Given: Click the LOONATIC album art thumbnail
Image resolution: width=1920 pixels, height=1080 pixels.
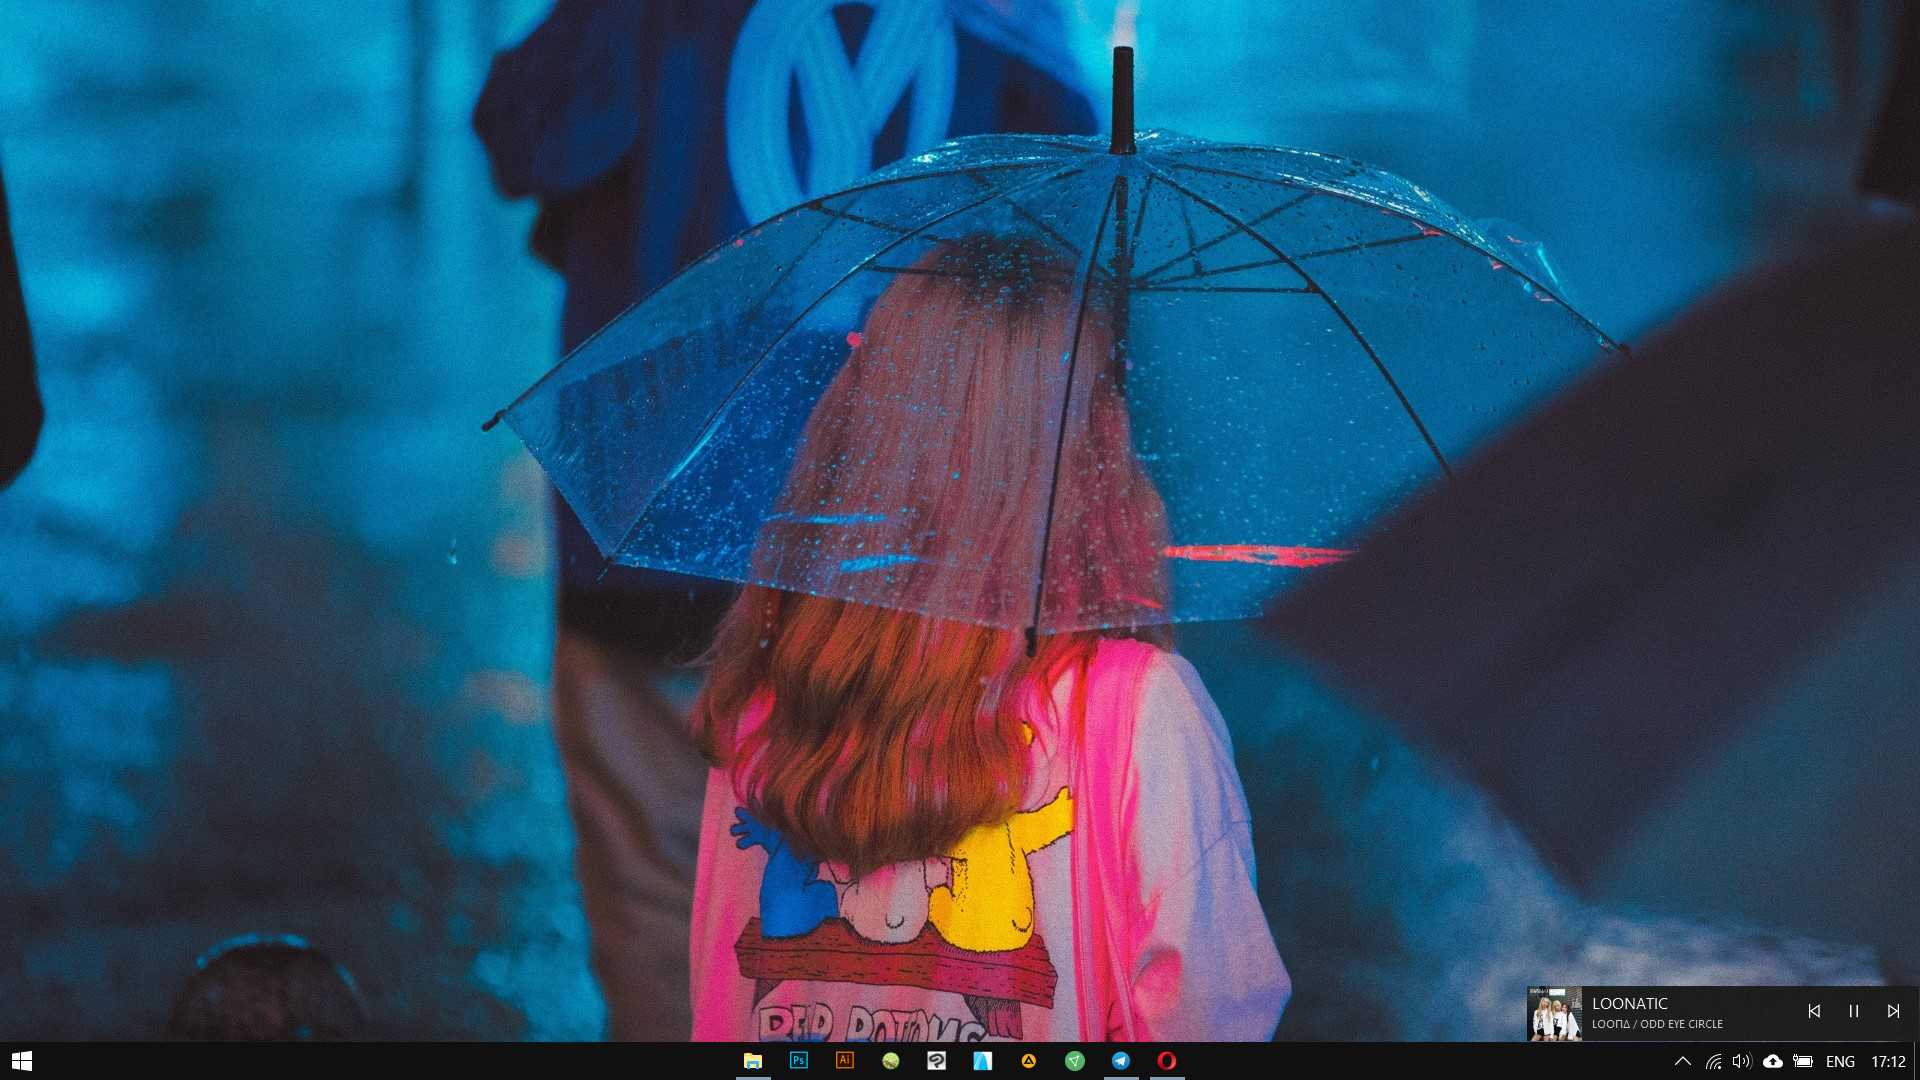Looking at the screenshot, I should click(1555, 1014).
